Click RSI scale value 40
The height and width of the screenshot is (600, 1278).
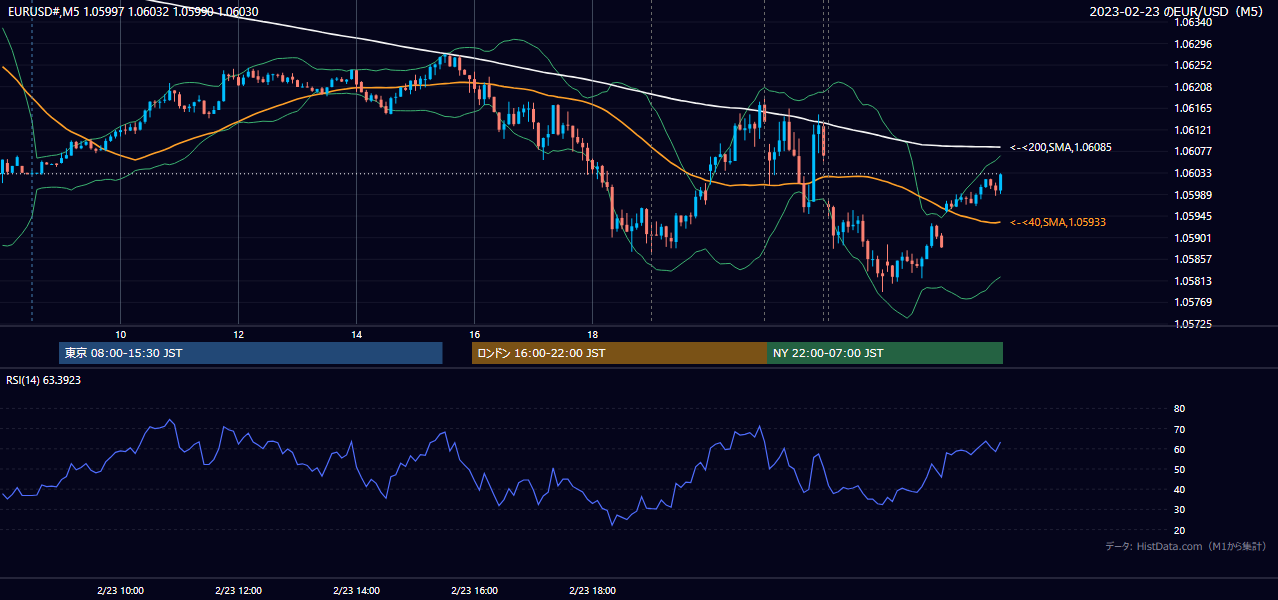1179,489
